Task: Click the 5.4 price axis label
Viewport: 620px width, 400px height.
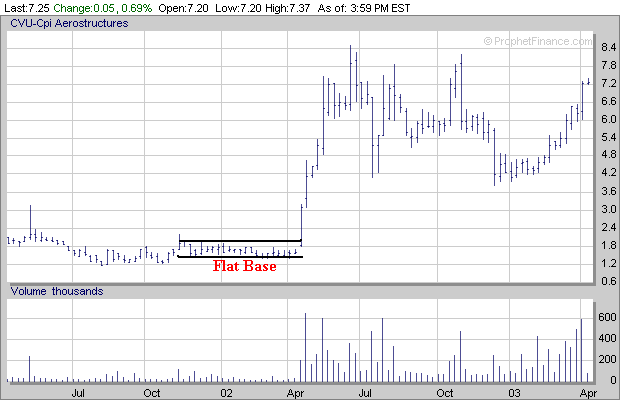Action: (609, 137)
